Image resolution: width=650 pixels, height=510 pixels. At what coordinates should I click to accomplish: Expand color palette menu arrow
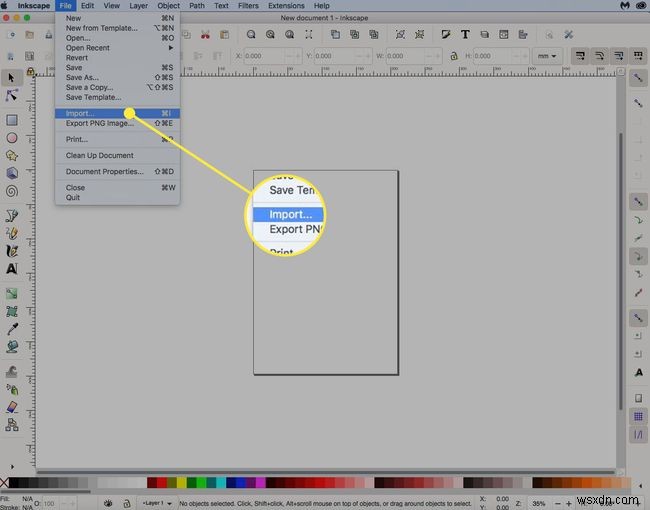click(640, 486)
